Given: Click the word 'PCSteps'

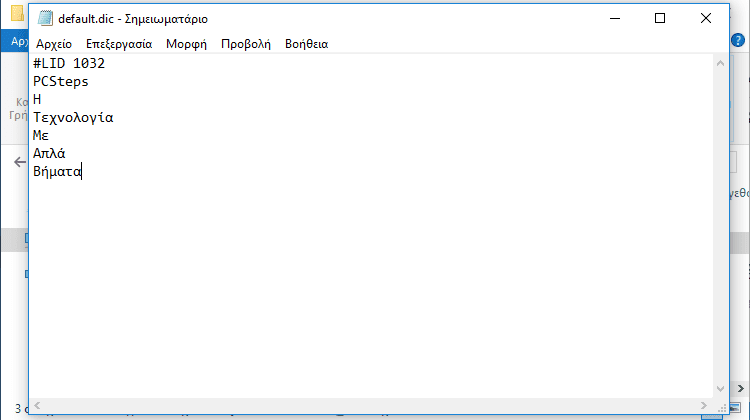Looking at the screenshot, I should (61, 81).
